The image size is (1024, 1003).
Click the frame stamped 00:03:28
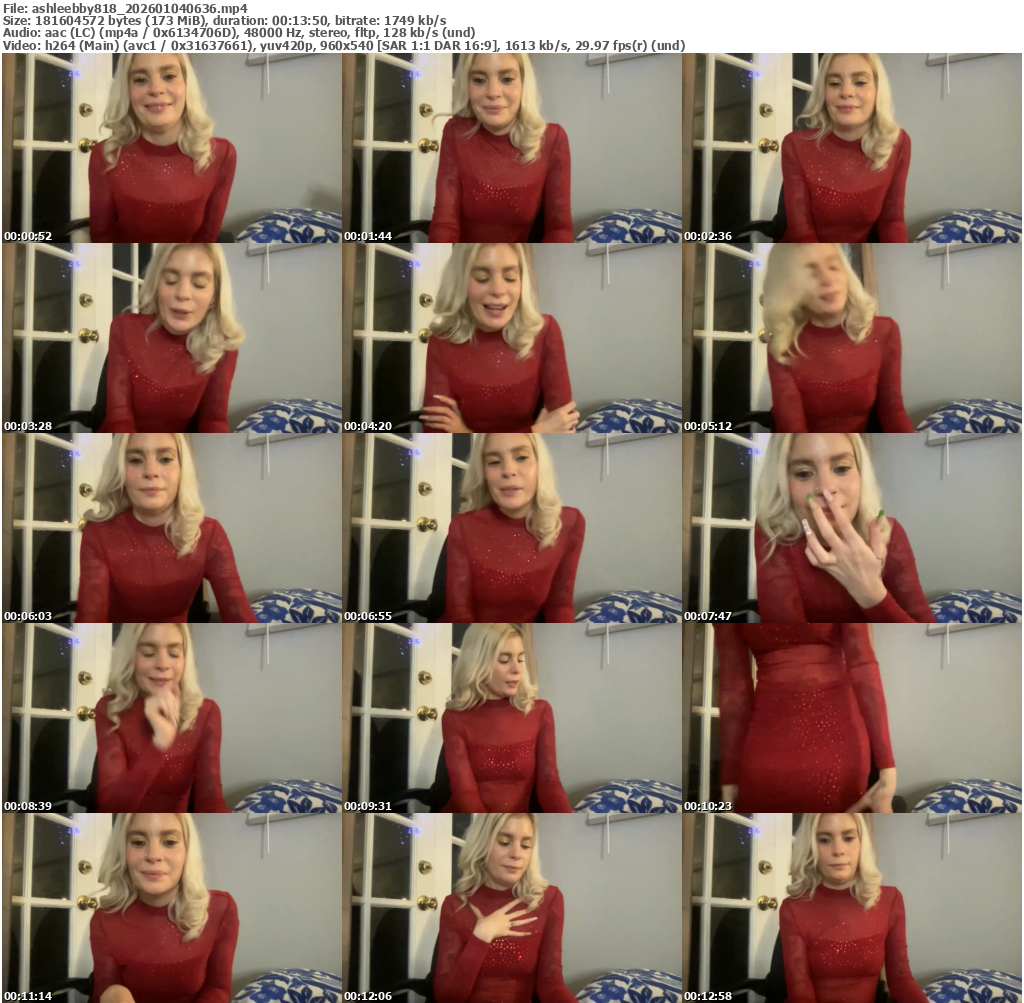(x=172, y=338)
